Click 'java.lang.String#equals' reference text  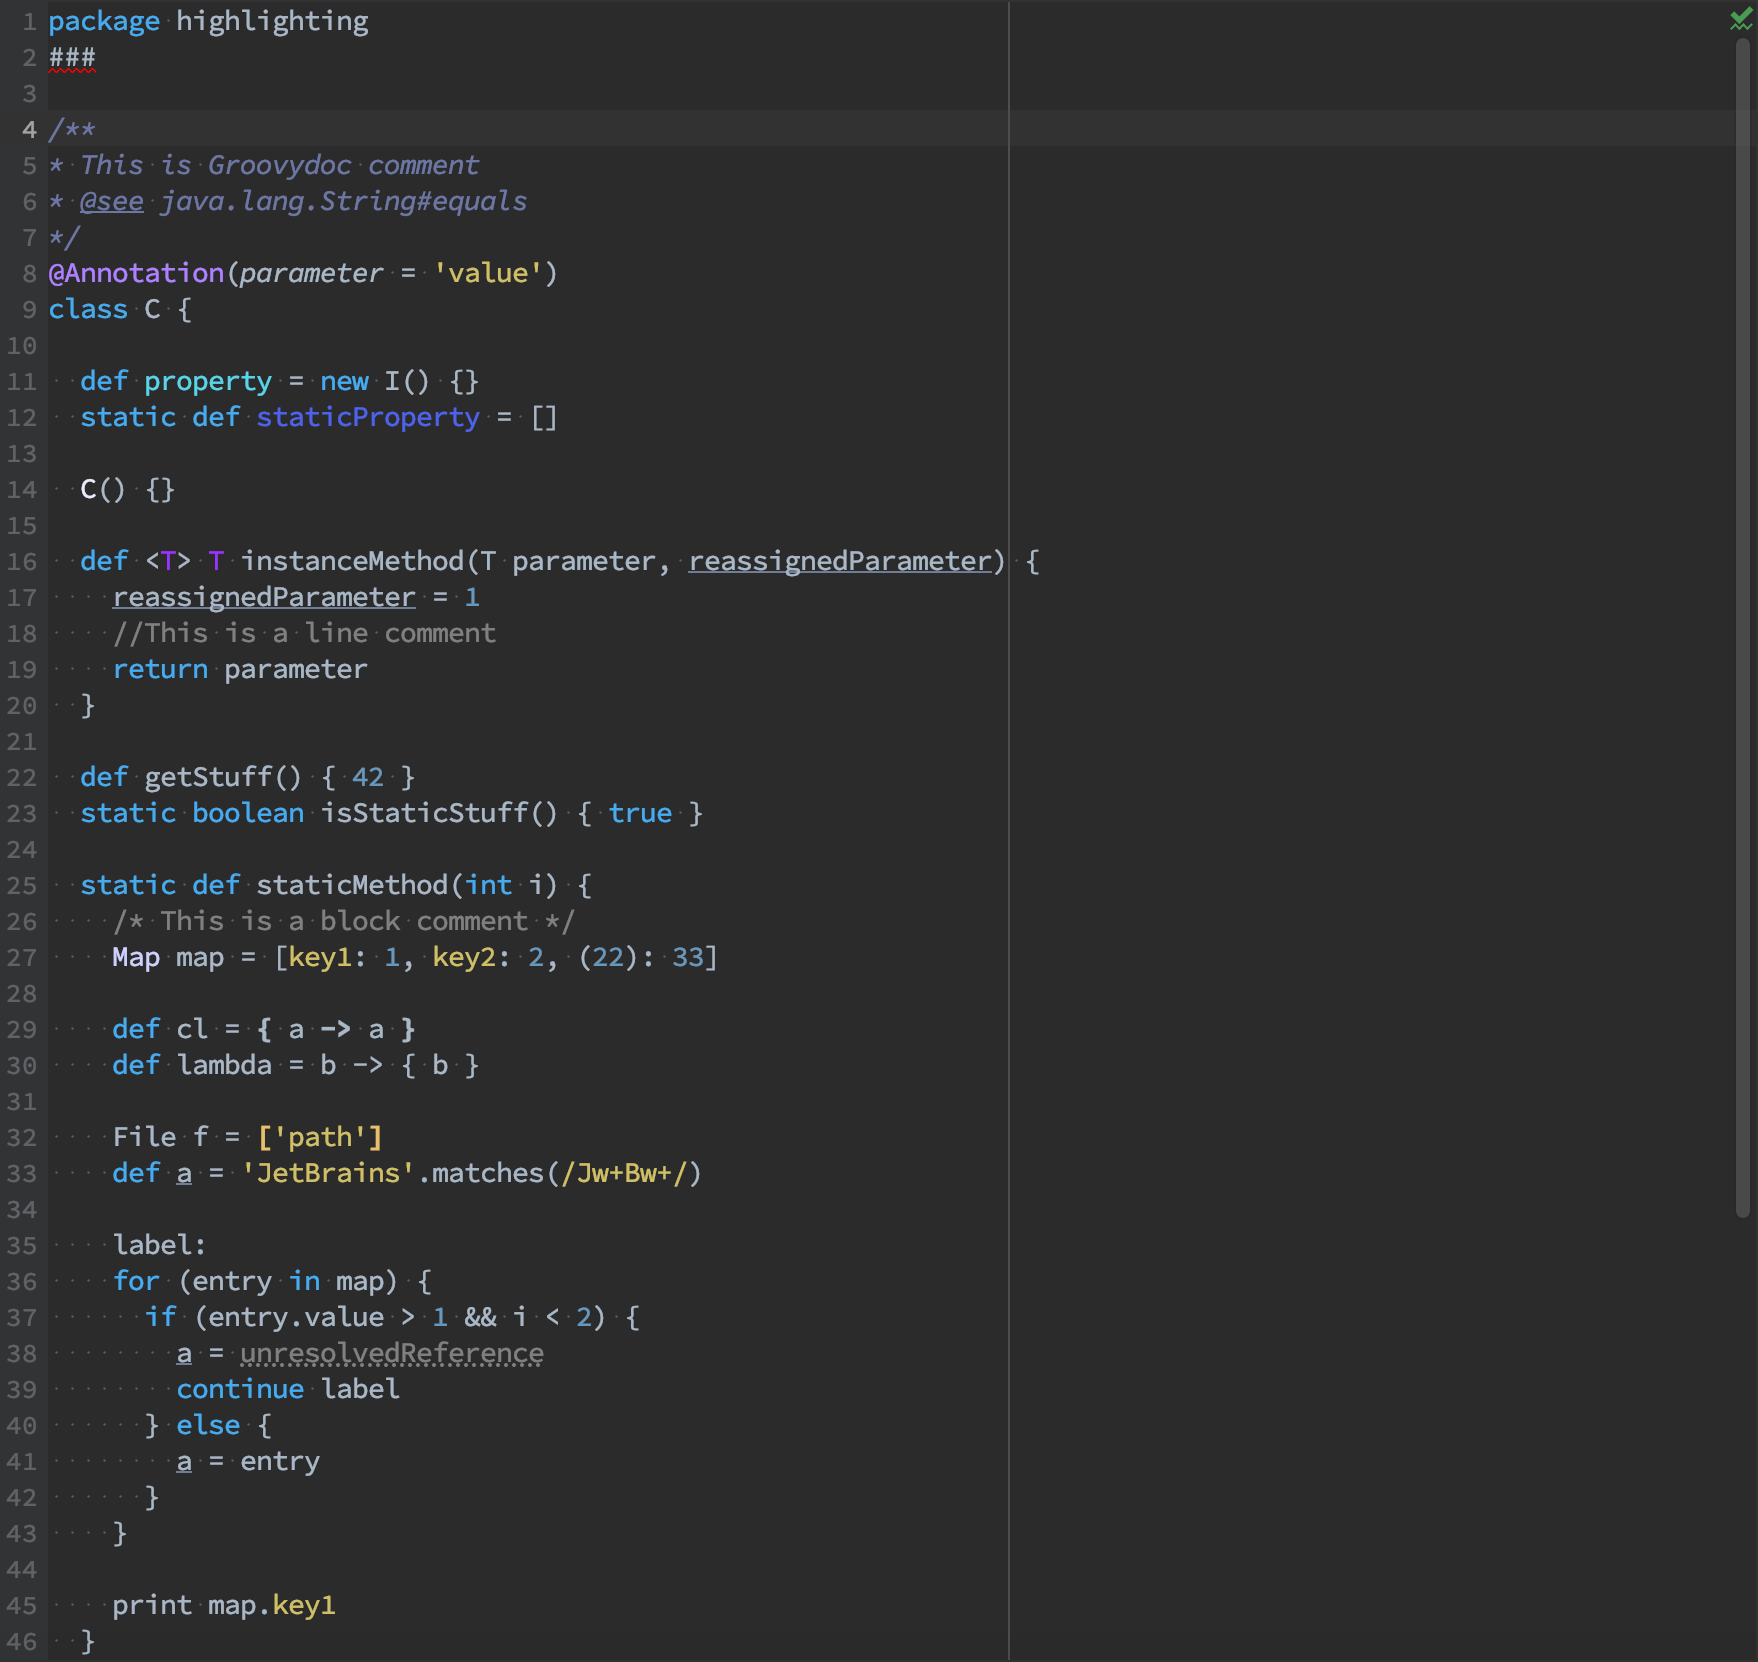pyautogui.click(x=344, y=201)
